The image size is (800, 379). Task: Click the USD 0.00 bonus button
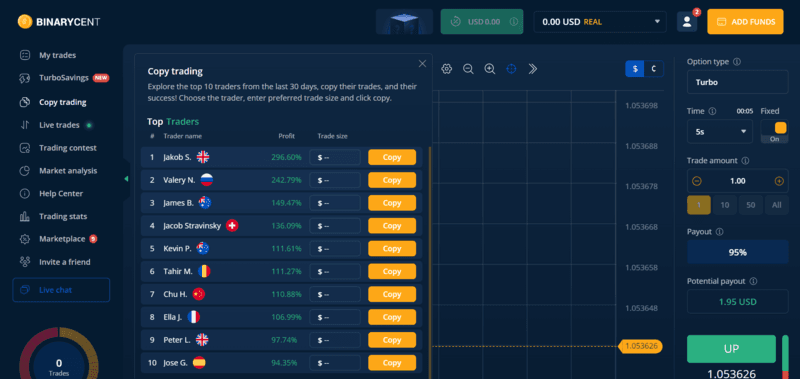click(482, 21)
